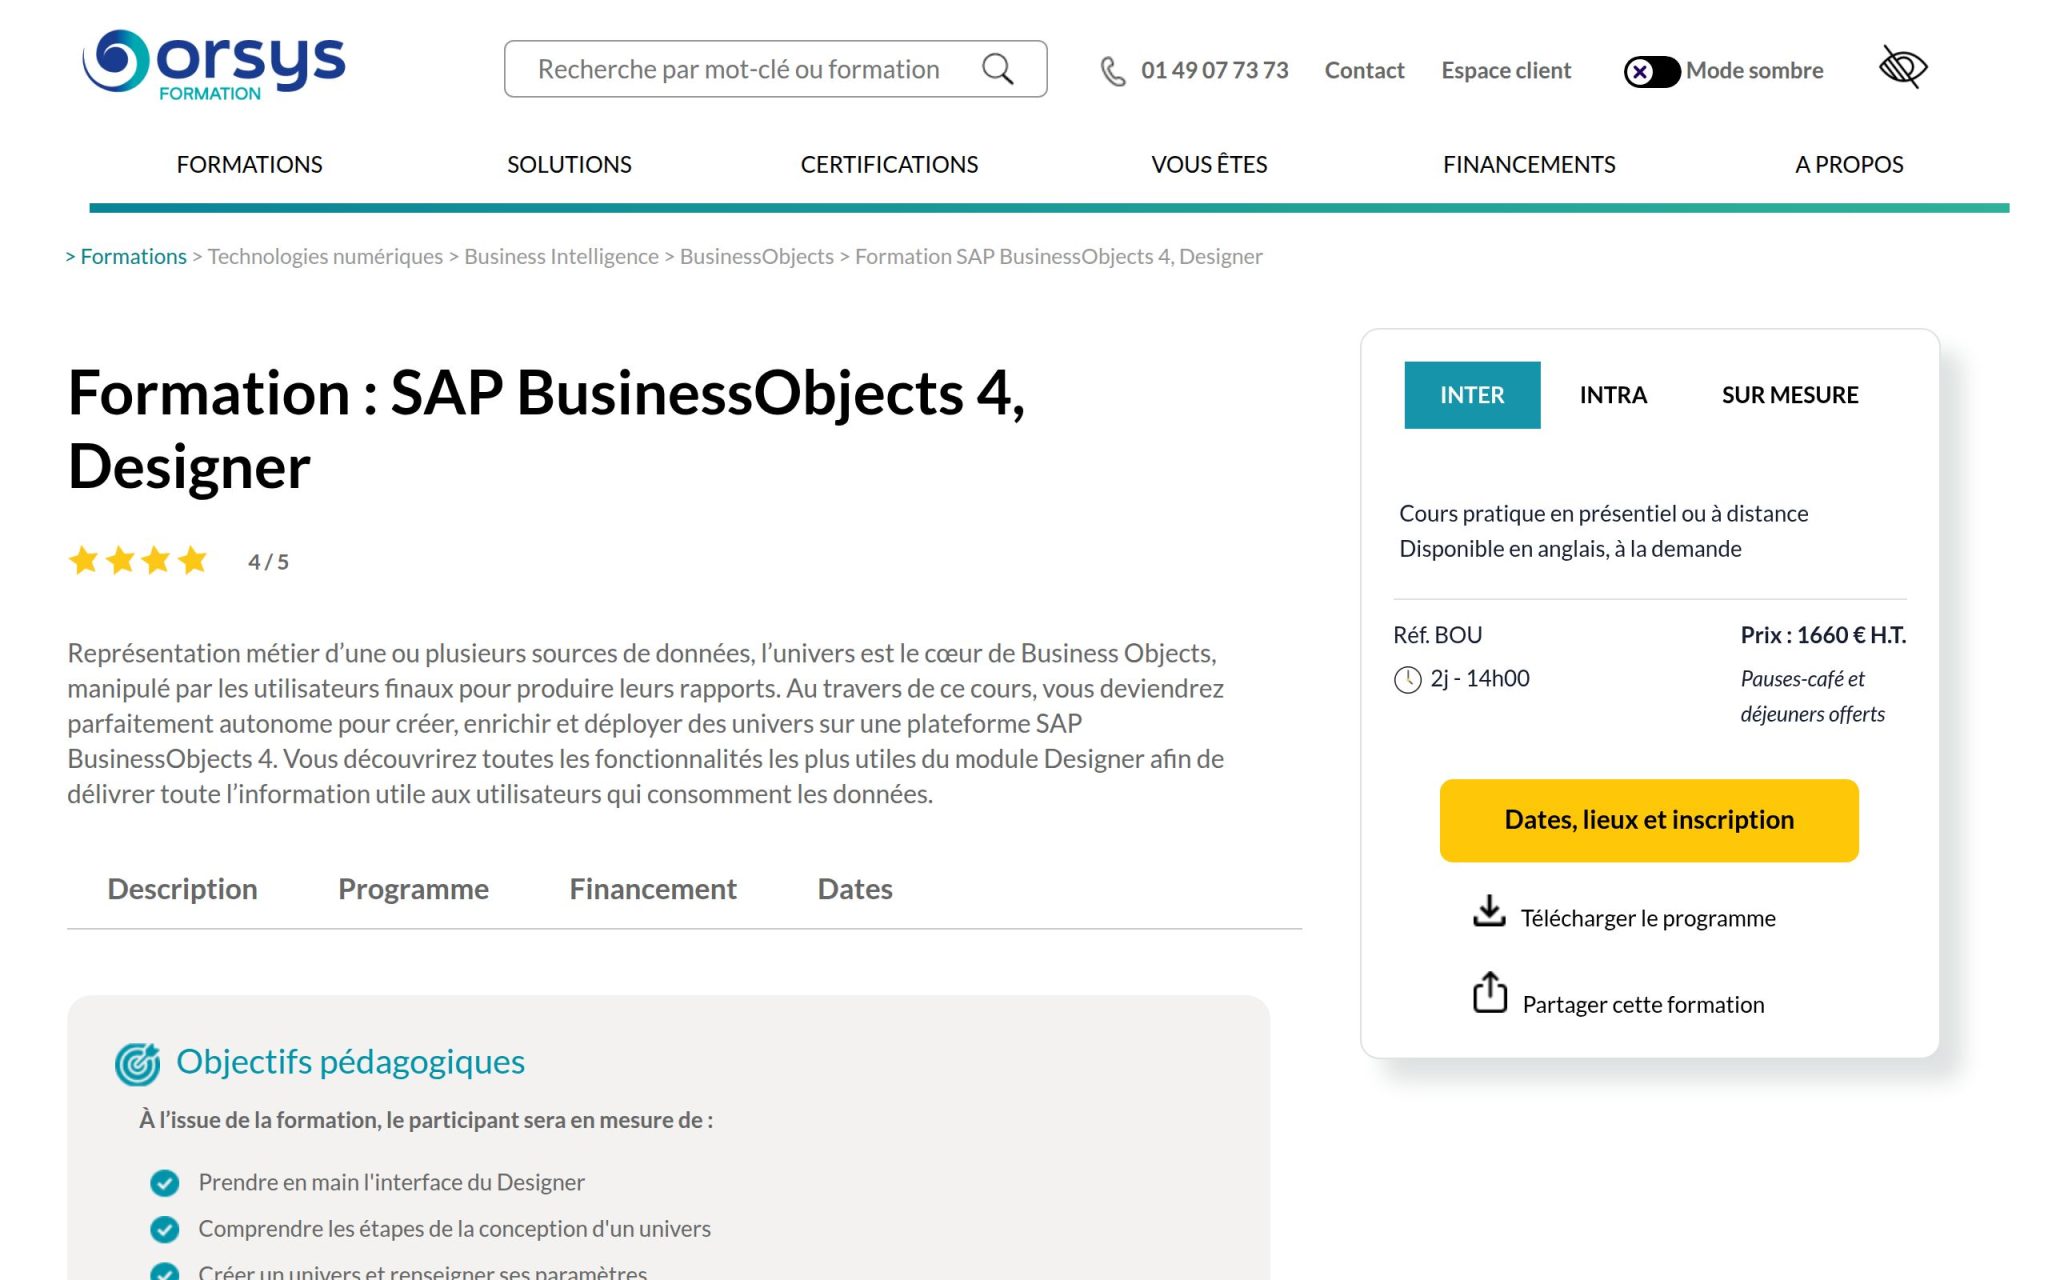Click the target icon by Objectifs pédagogiques
The height and width of the screenshot is (1280, 2048).
tap(137, 1064)
